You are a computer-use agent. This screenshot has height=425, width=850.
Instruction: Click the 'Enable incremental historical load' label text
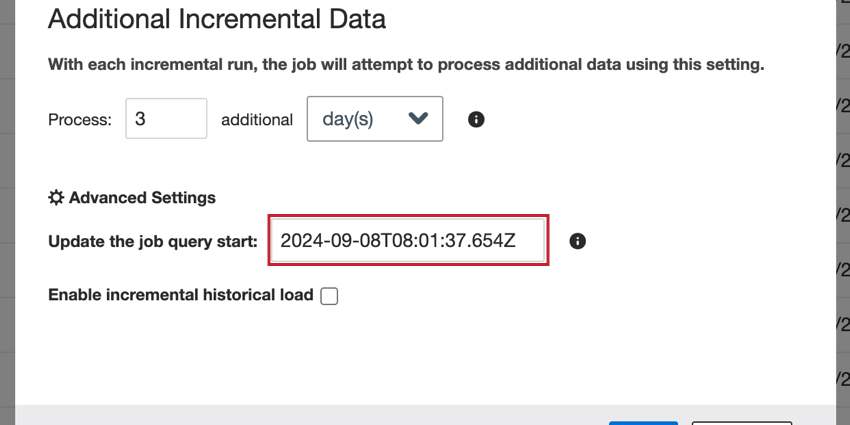[x=180, y=295]
